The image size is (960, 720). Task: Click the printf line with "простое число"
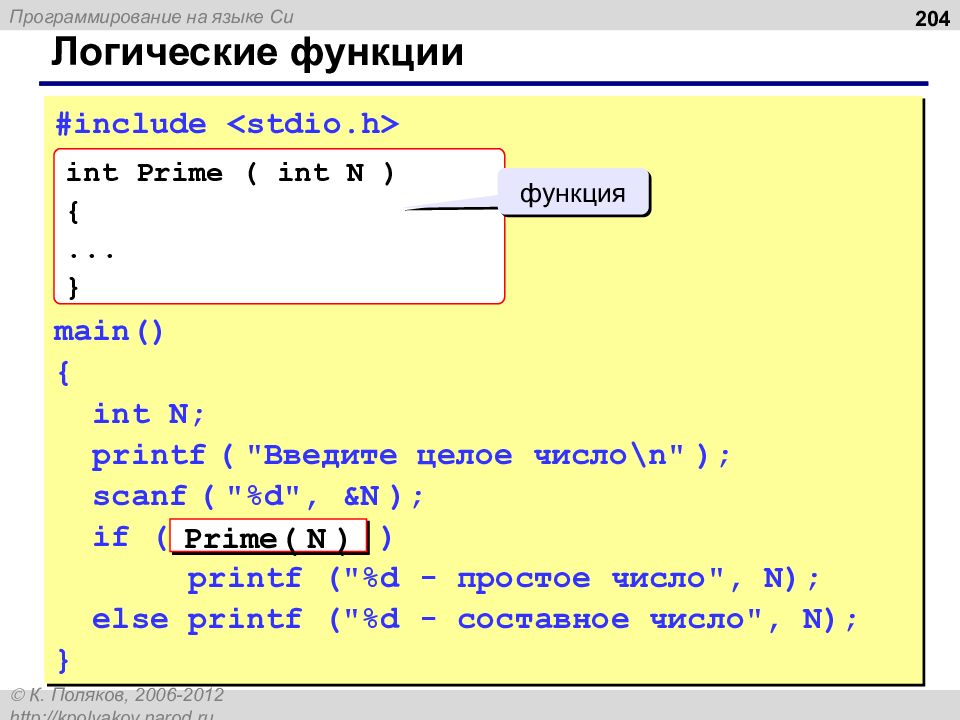503,579
